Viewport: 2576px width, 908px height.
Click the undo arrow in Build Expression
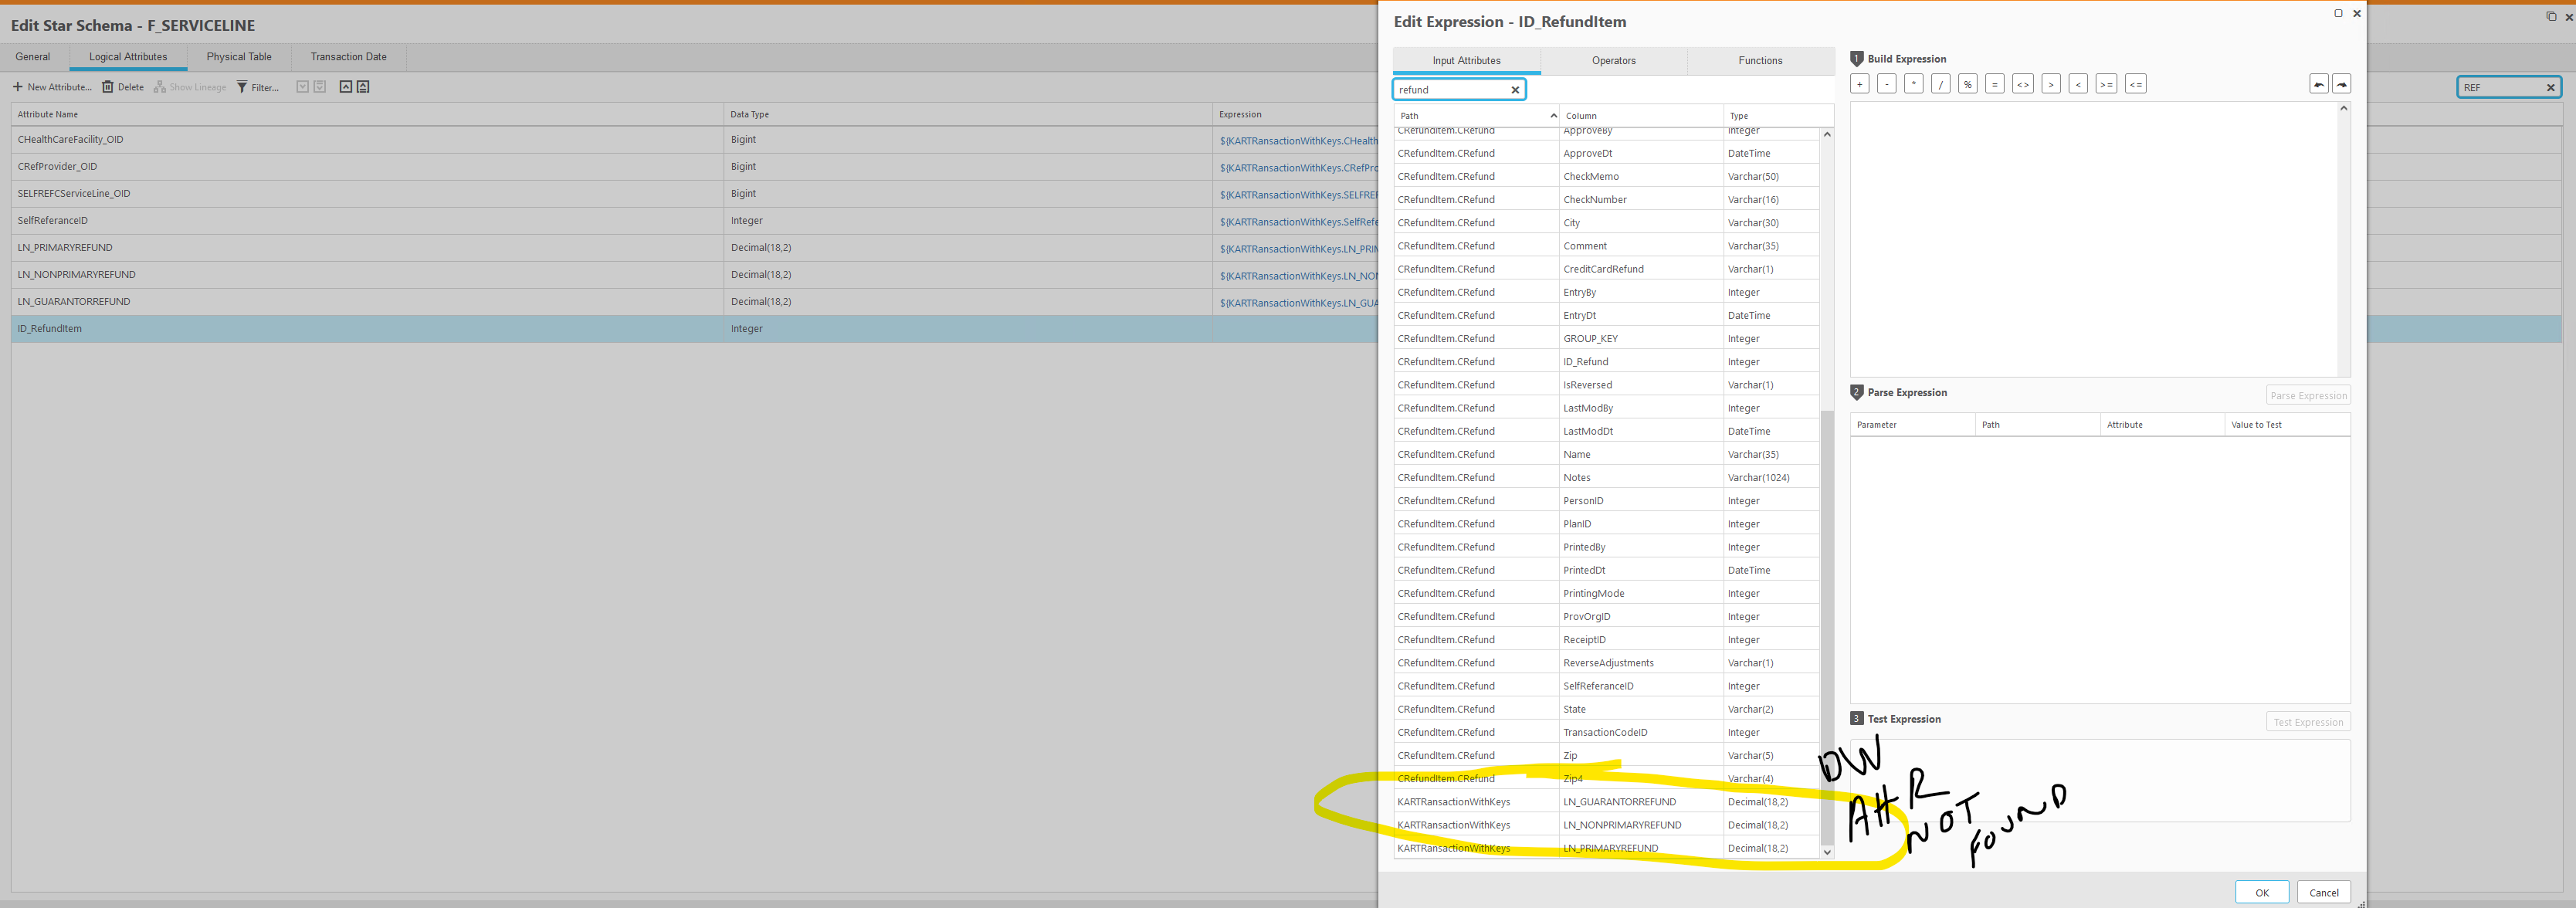(2318, 84)
